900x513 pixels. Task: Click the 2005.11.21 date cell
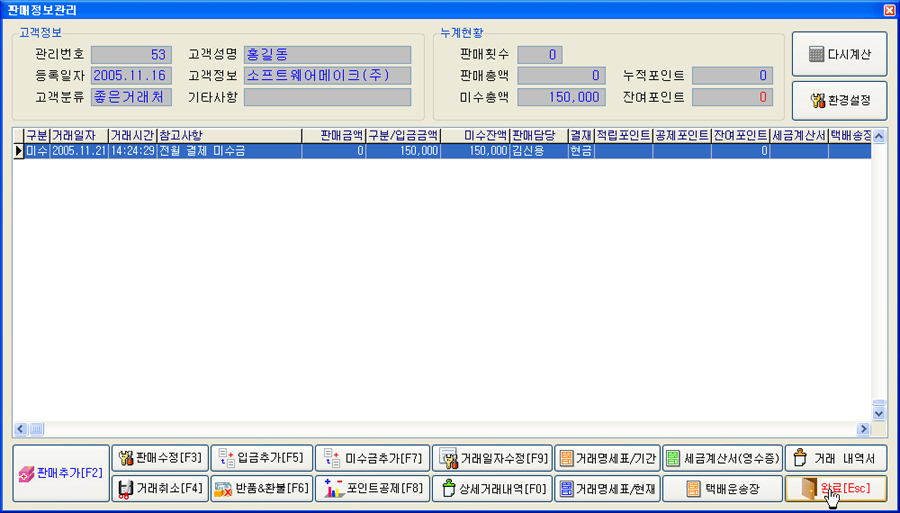coord(79,151)
